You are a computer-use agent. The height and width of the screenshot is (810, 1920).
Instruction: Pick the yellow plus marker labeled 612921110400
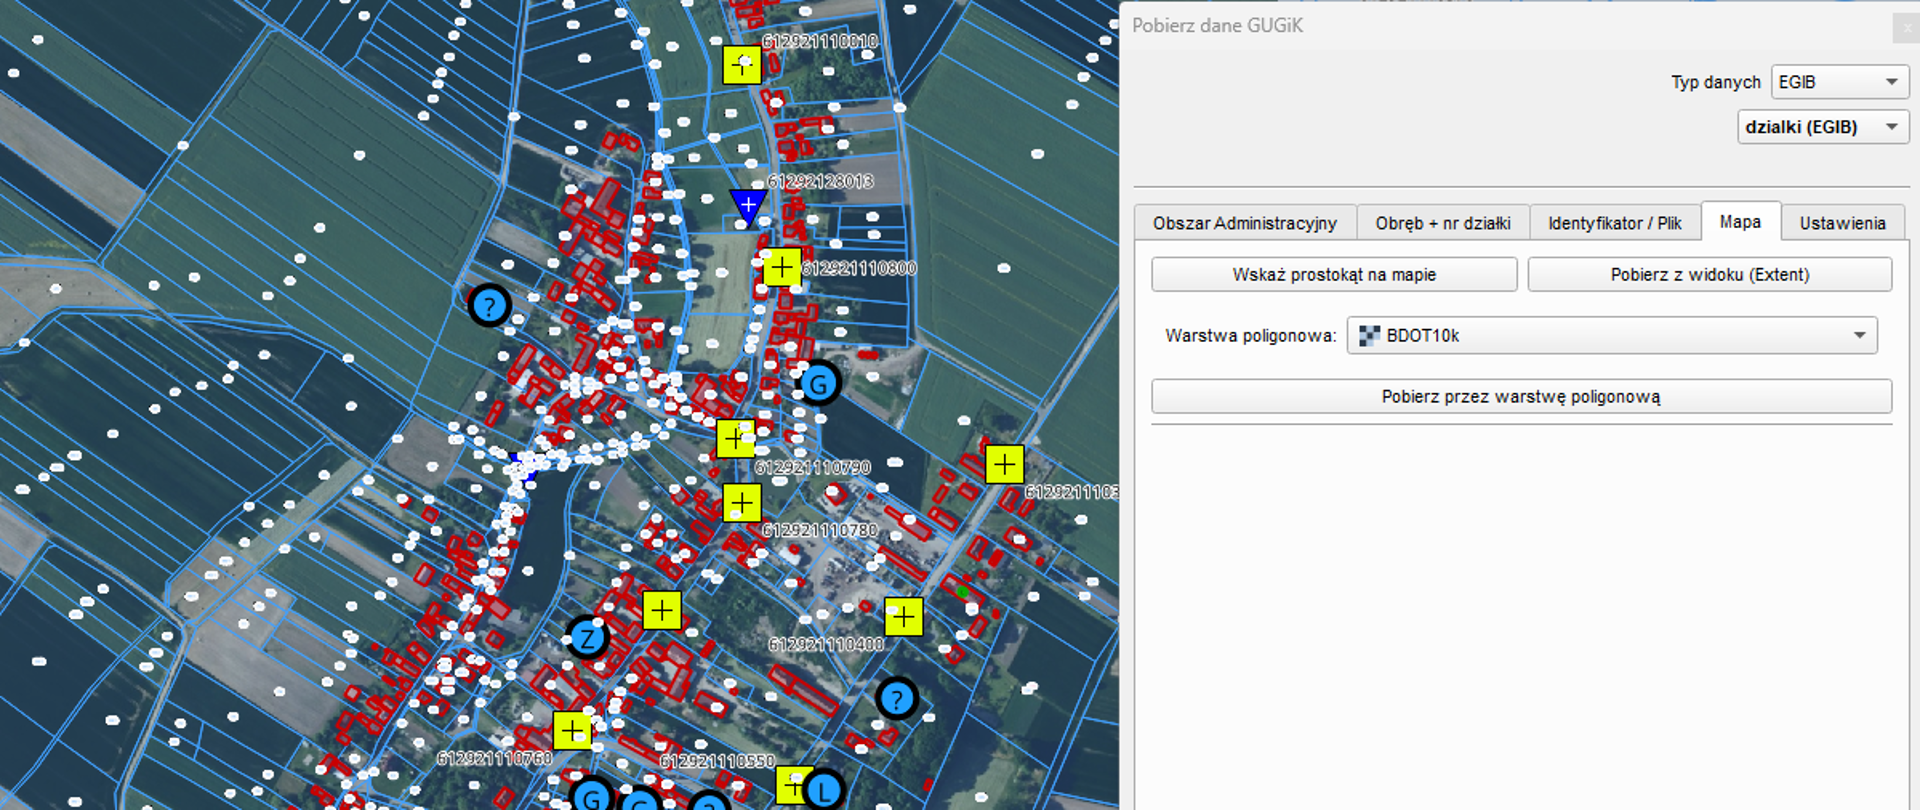click(903, 617)
